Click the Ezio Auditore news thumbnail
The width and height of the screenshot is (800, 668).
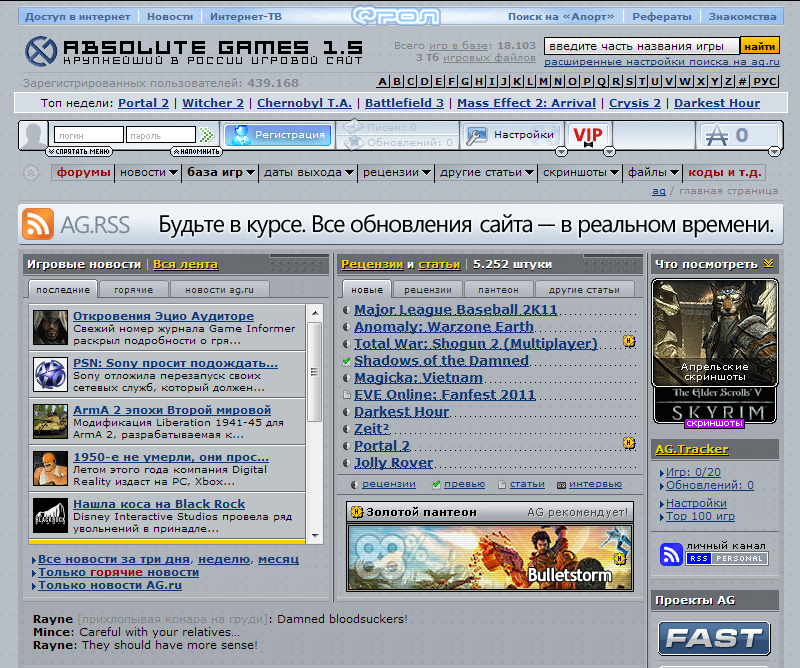pyautogui.click(x=51, y=328)
